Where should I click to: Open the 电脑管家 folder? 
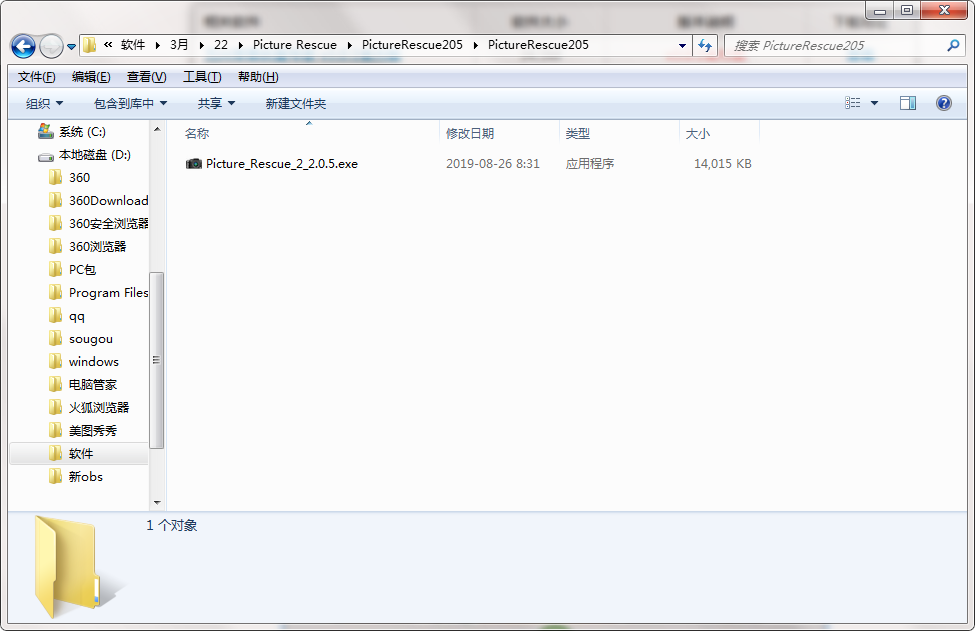pyautogui.click(x=93, y=385)
